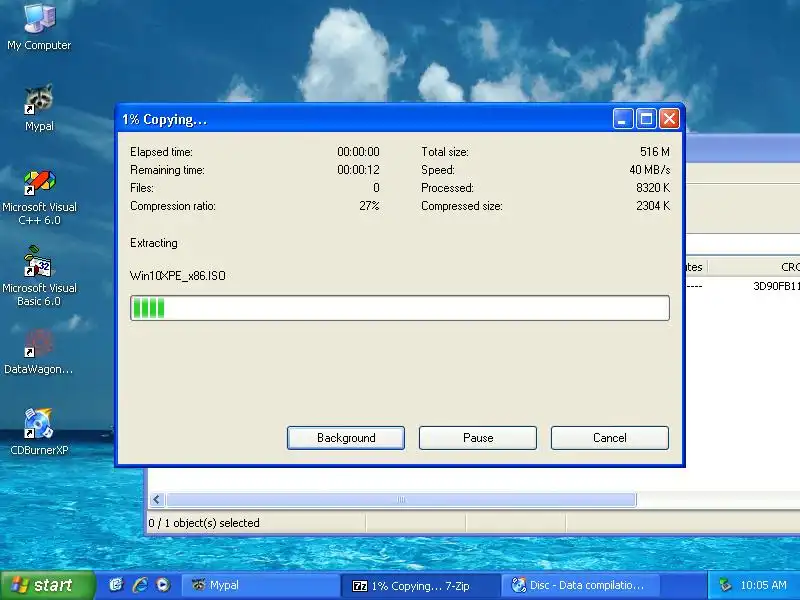Screen dimensions: 800x600
Task: Launch Internet Explorer from quick launch
Action: coord(140,585)
